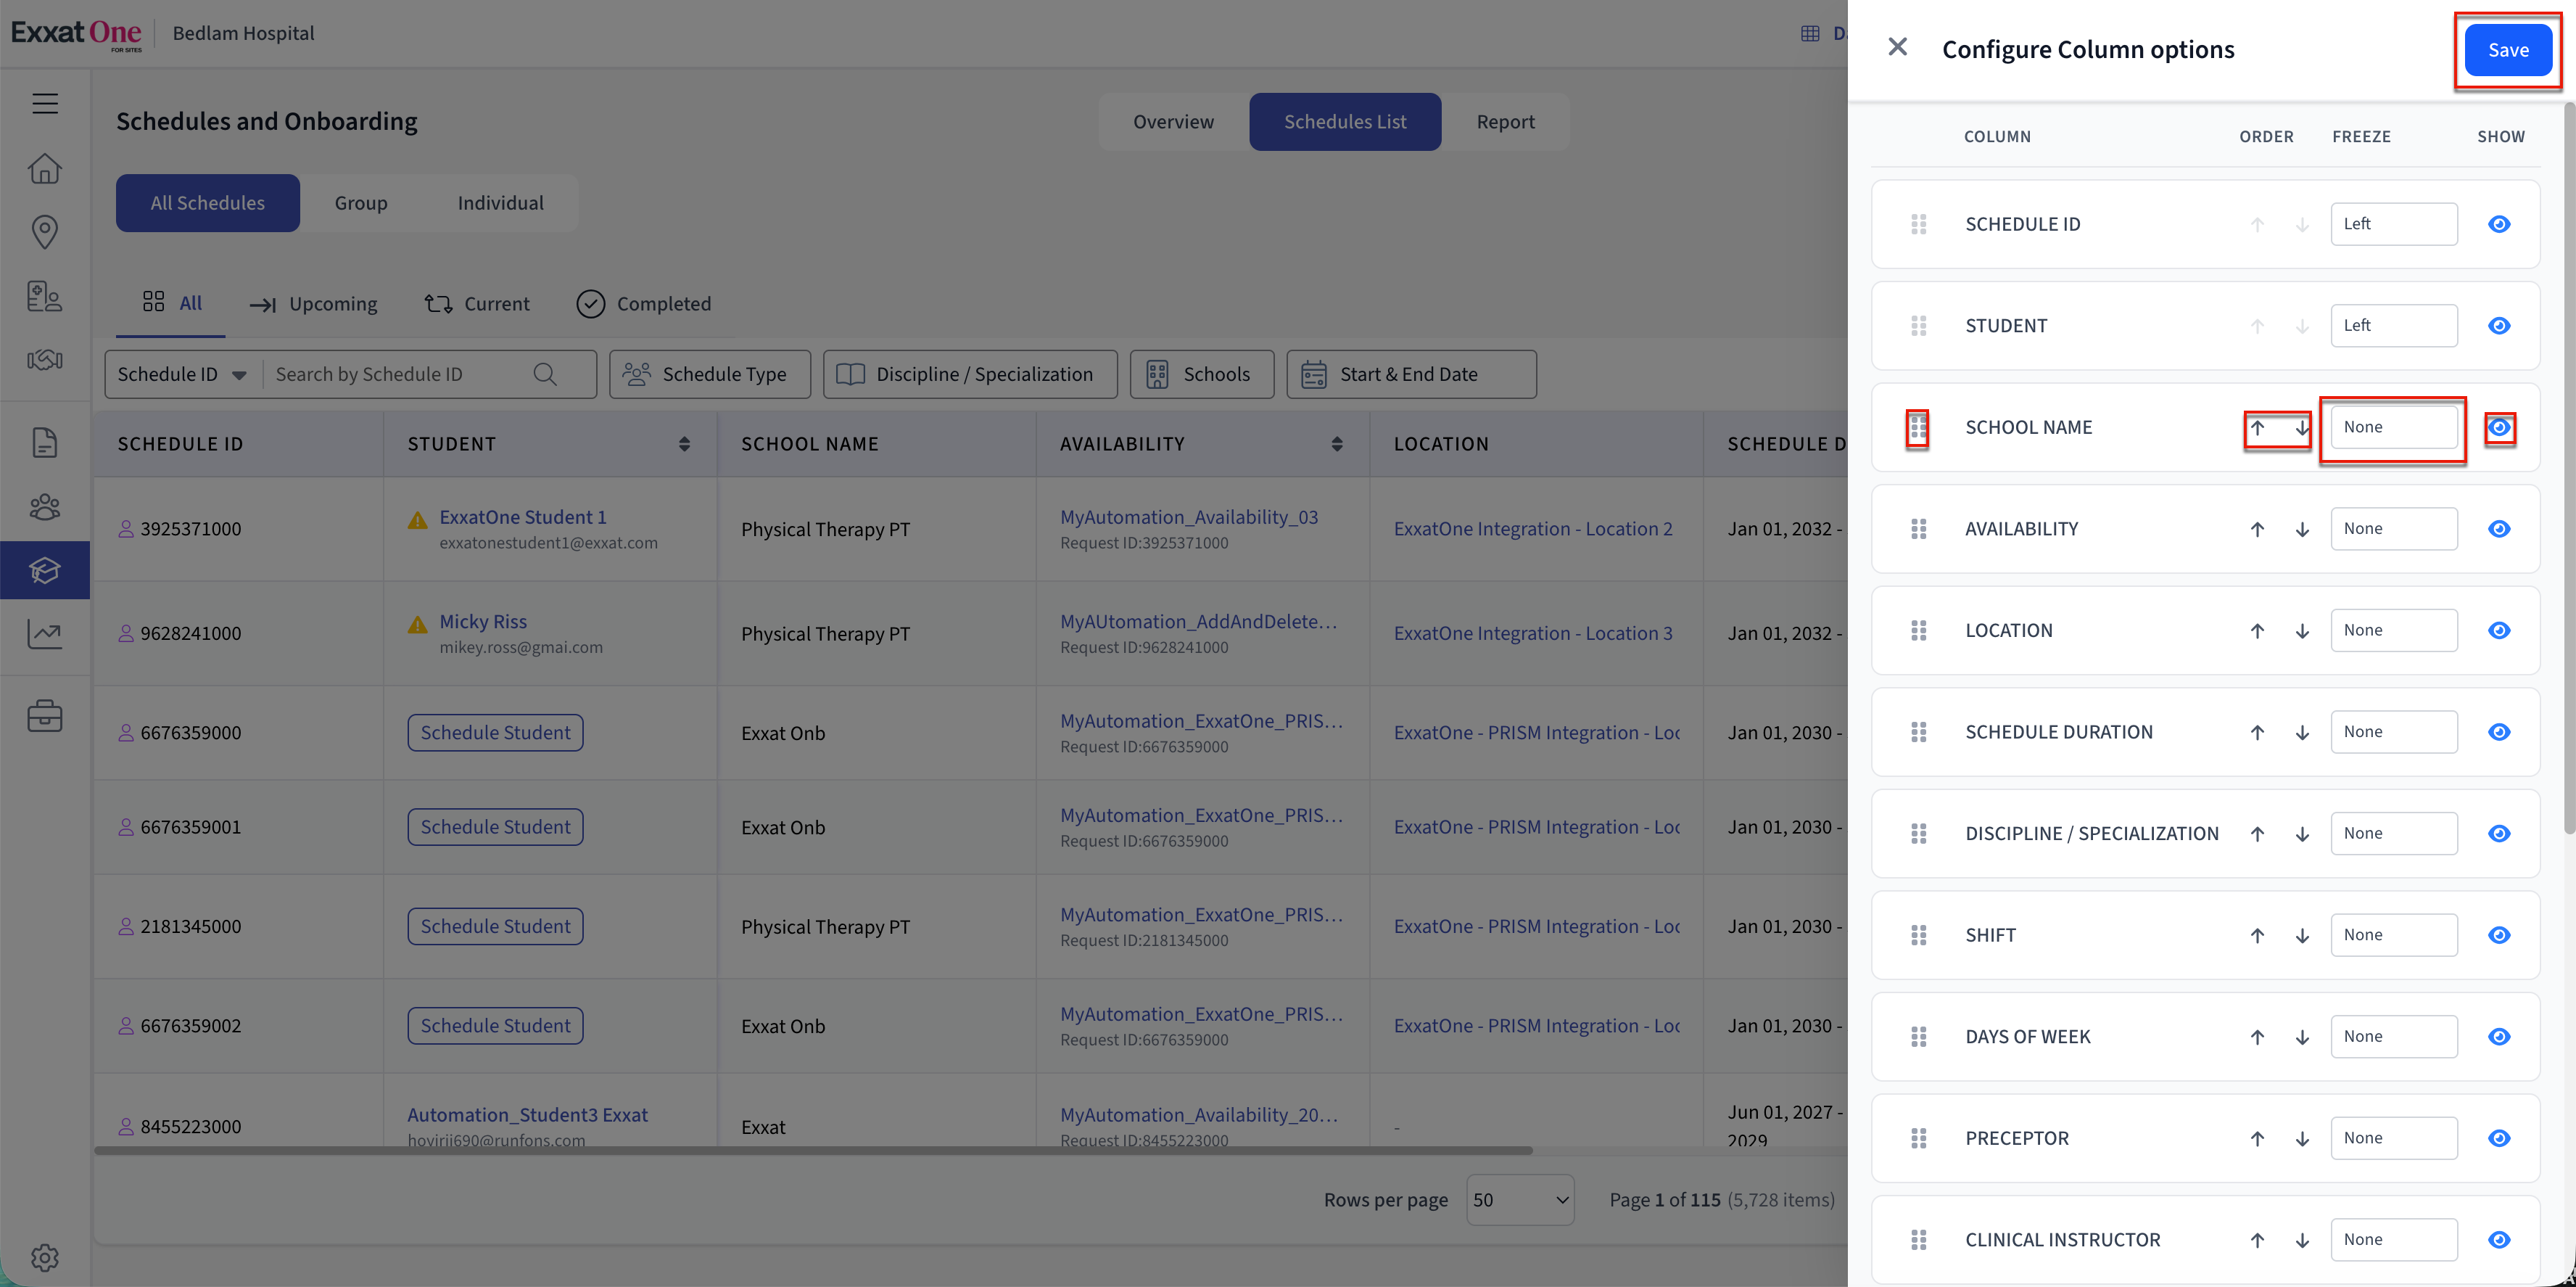Toggle visibility of SCHOOL NAME column
Viewport: 2576px width, 1287px height.
(2498, 428)
